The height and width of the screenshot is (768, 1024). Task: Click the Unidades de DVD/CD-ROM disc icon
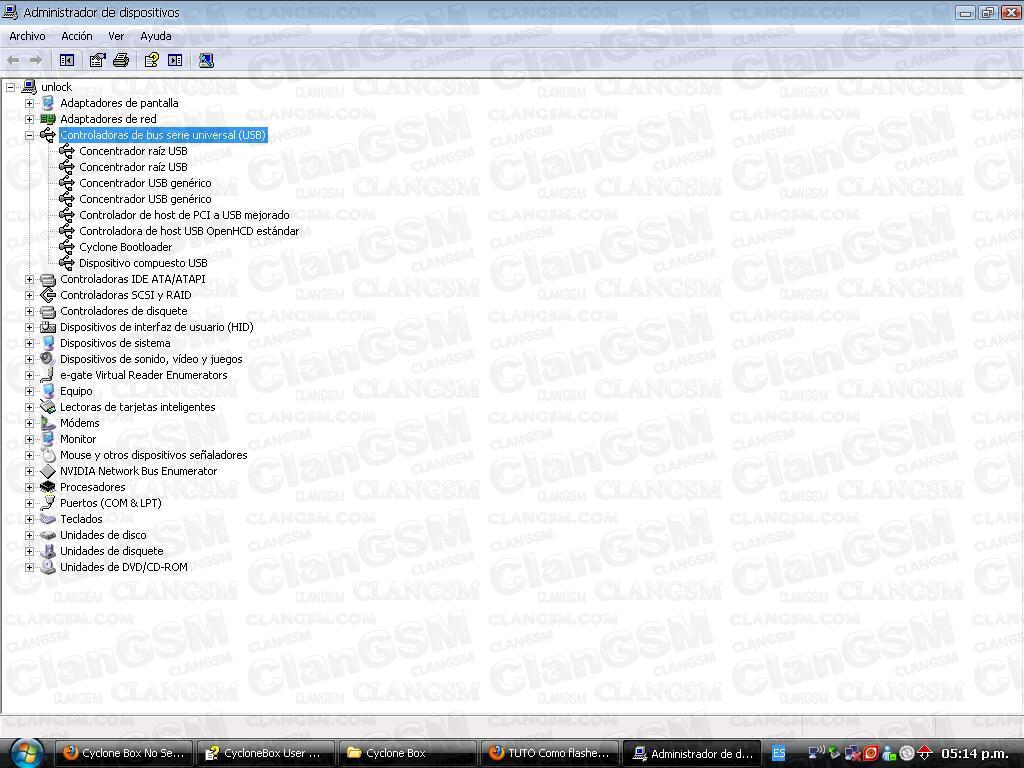(x=48, y=567)
